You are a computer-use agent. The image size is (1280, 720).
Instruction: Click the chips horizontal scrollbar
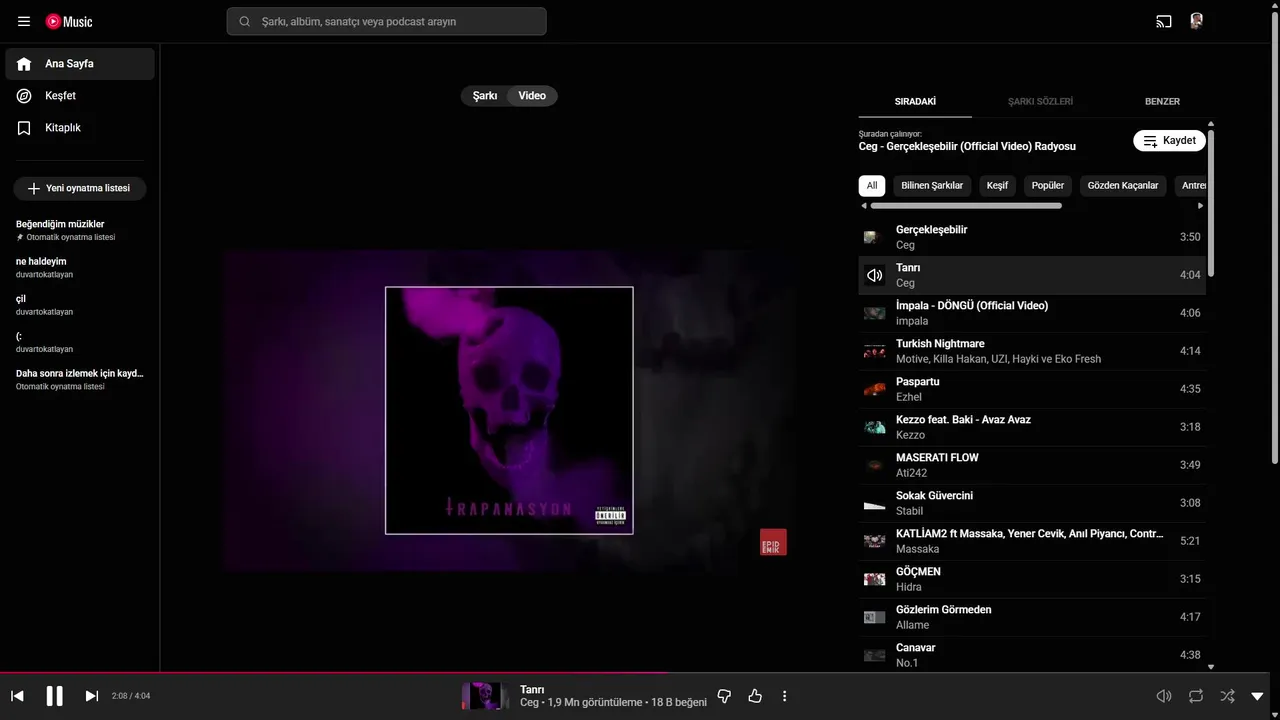tap(966, 206)
